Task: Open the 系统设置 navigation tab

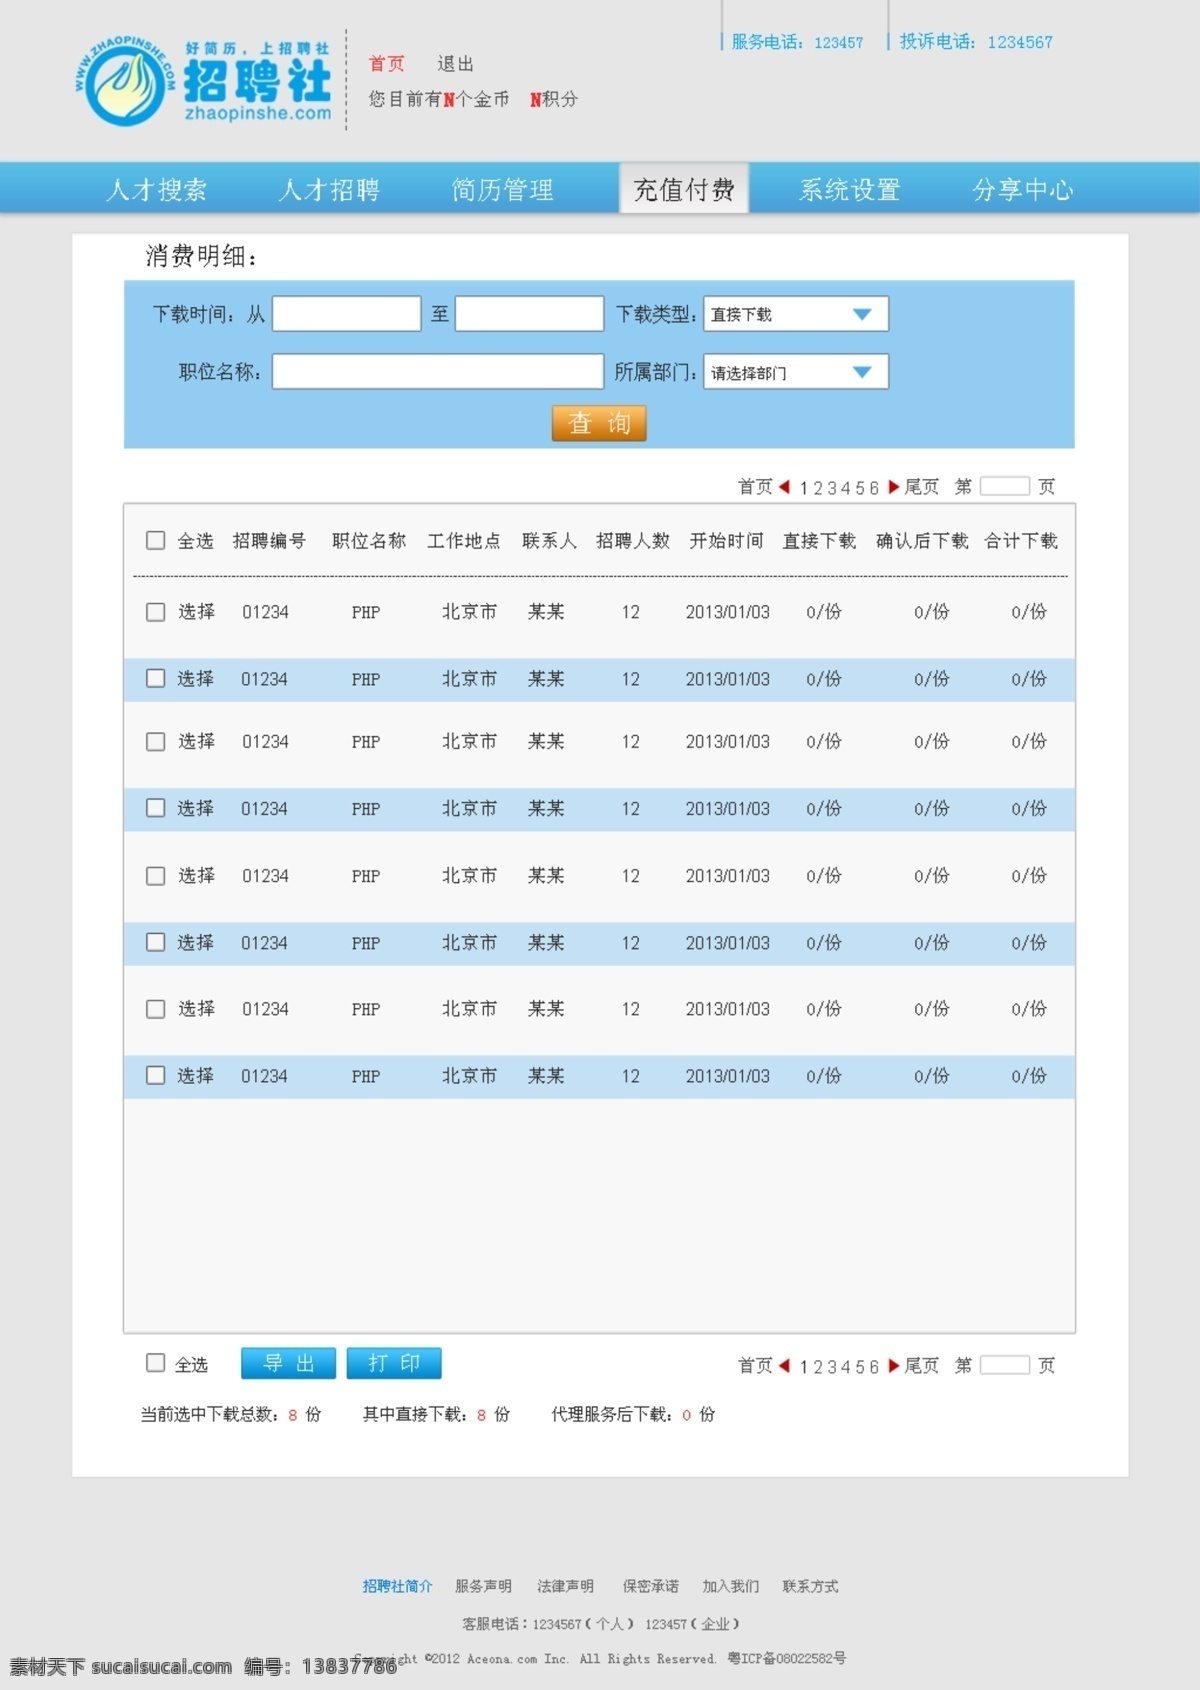Action: point(850,189)
